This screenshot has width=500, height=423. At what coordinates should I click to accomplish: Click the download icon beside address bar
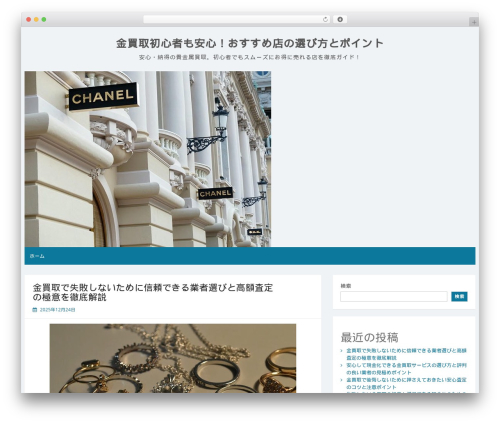pos(340,20)
